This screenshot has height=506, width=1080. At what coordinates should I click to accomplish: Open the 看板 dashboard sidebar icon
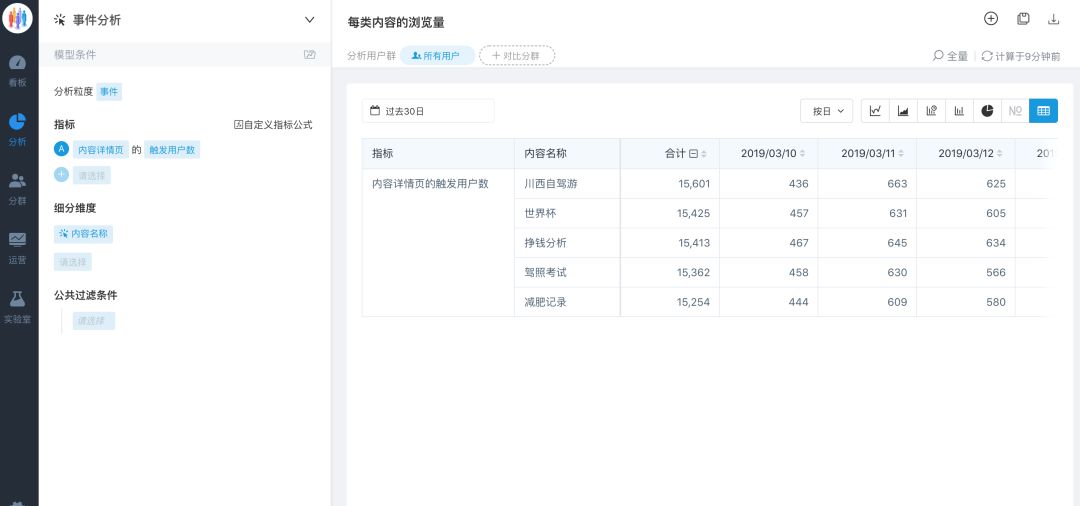pyautogui.click(x=18, y=68)
